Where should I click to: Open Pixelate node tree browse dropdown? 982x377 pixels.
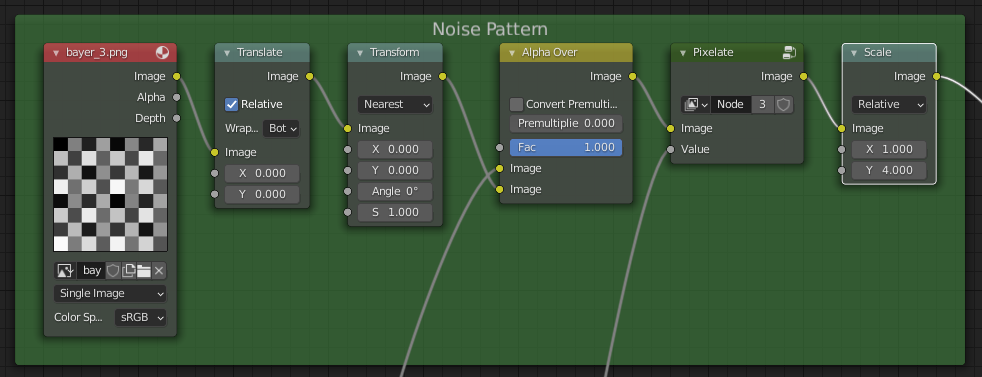pos(696,105)
